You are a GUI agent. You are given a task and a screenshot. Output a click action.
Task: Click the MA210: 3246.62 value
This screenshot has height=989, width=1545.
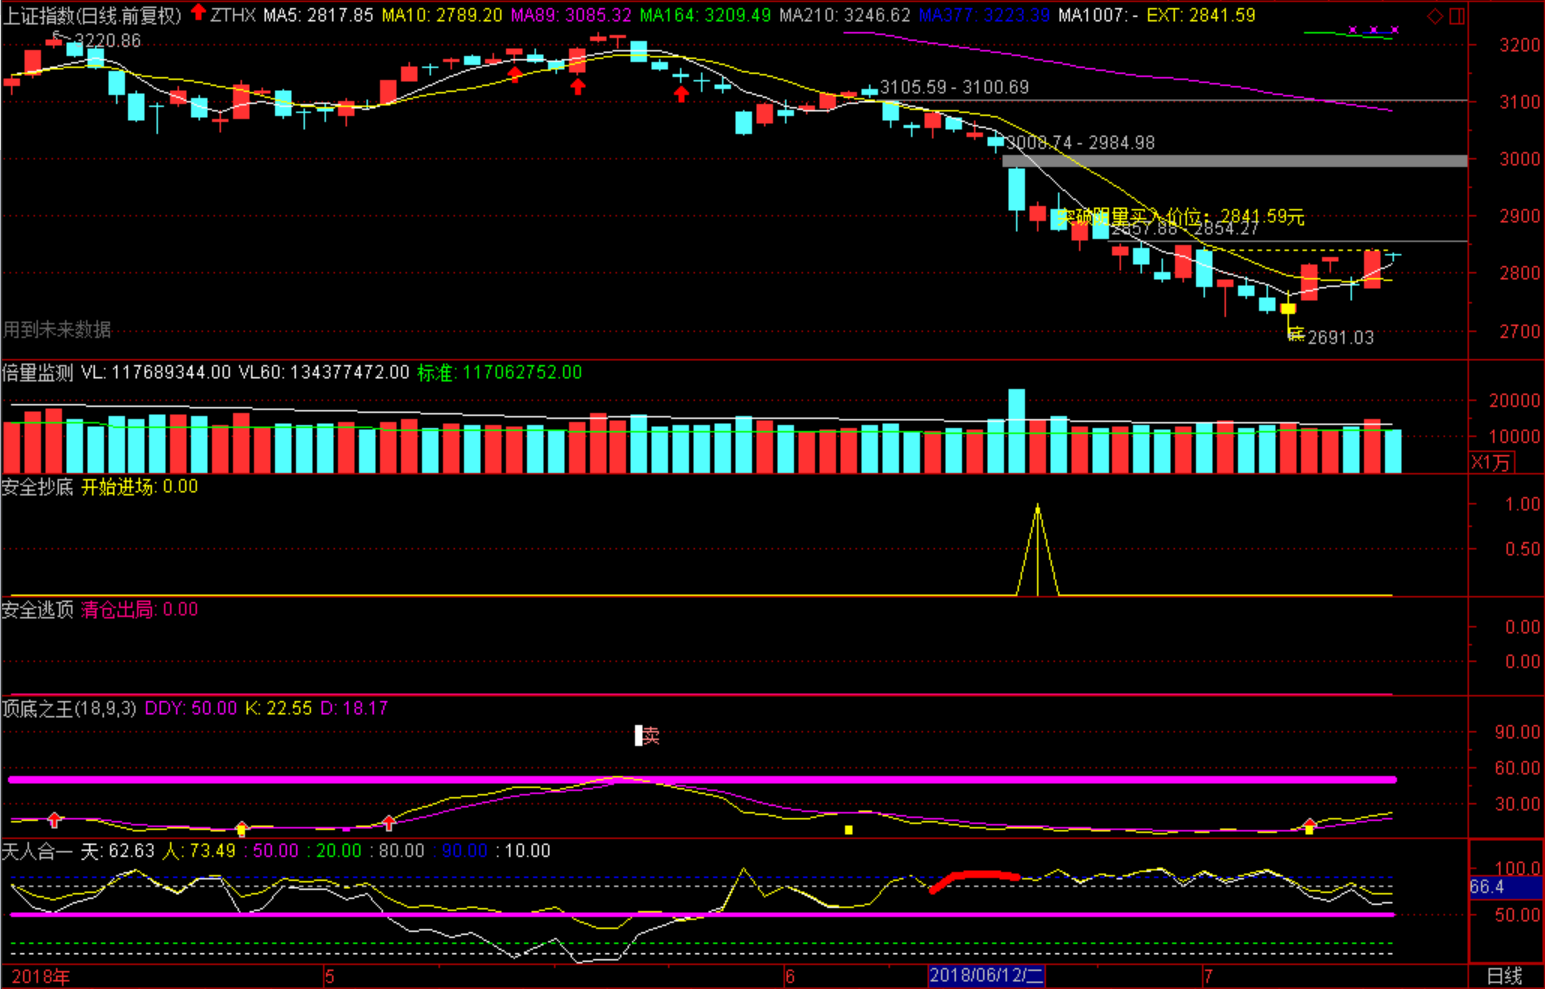coord(844,15)
